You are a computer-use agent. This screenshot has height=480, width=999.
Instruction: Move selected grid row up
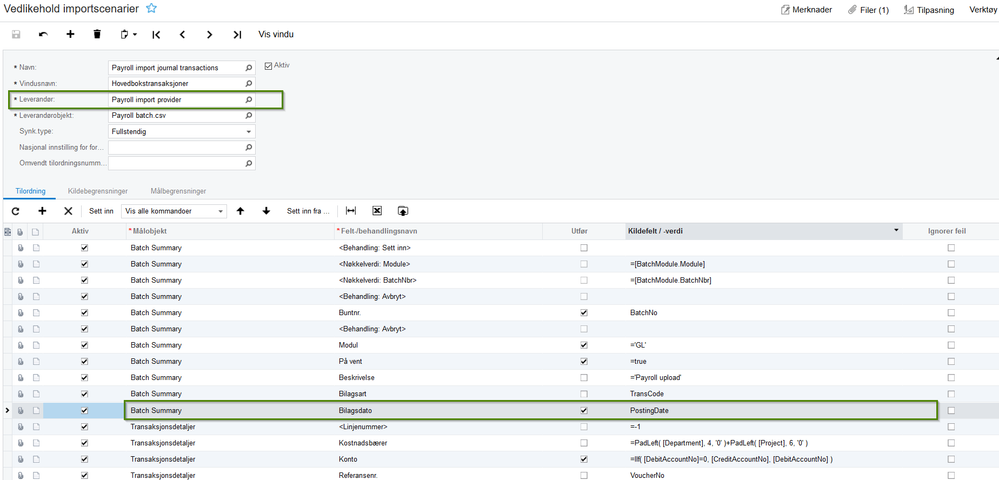(240, 211)
